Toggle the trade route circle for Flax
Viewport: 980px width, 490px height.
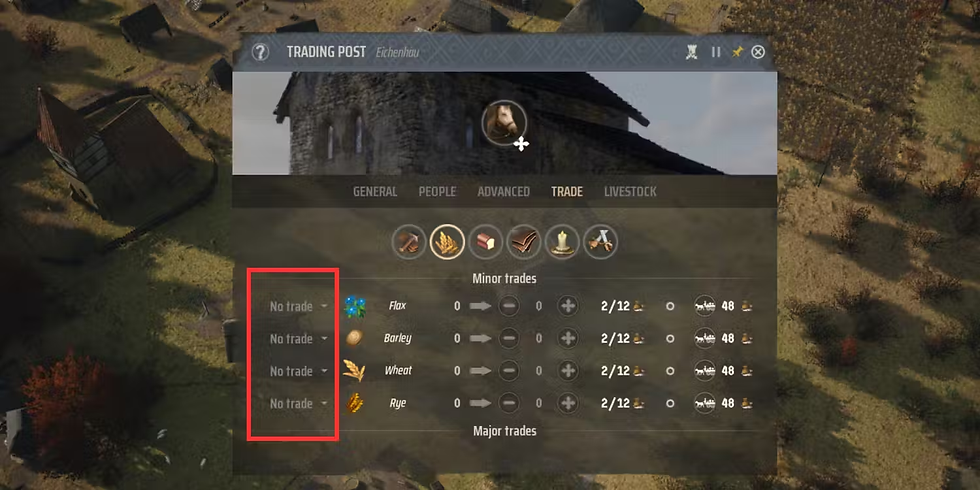(670, 306)
